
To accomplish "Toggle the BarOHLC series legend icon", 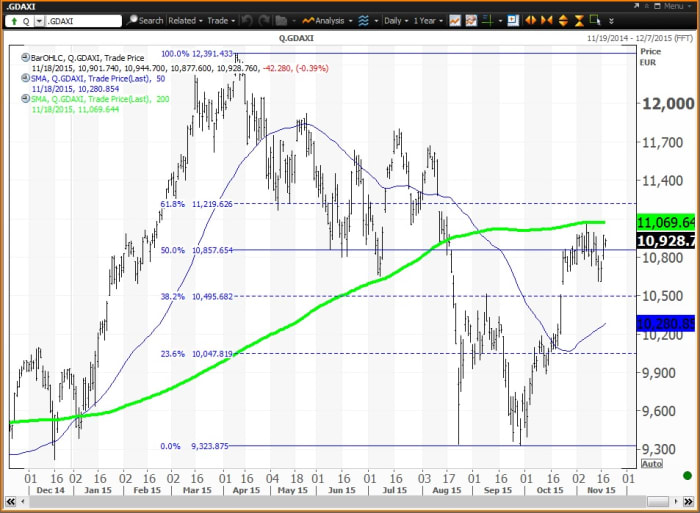I will click(x=25, y=57).
